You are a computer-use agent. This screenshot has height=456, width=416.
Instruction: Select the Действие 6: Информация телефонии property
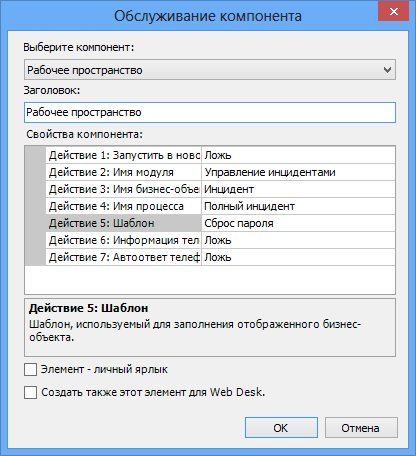click(124, 240)
